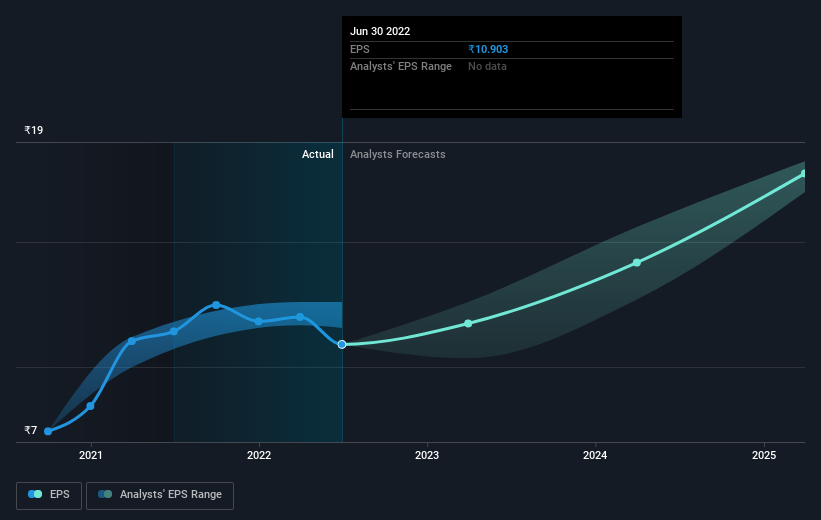
Task: Toggle the EPS legend button
Action: (49, 495)
